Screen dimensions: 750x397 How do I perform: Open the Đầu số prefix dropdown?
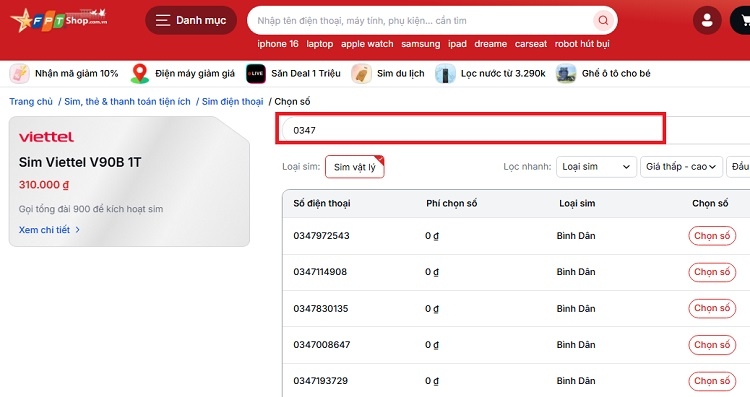click(738, 167)
